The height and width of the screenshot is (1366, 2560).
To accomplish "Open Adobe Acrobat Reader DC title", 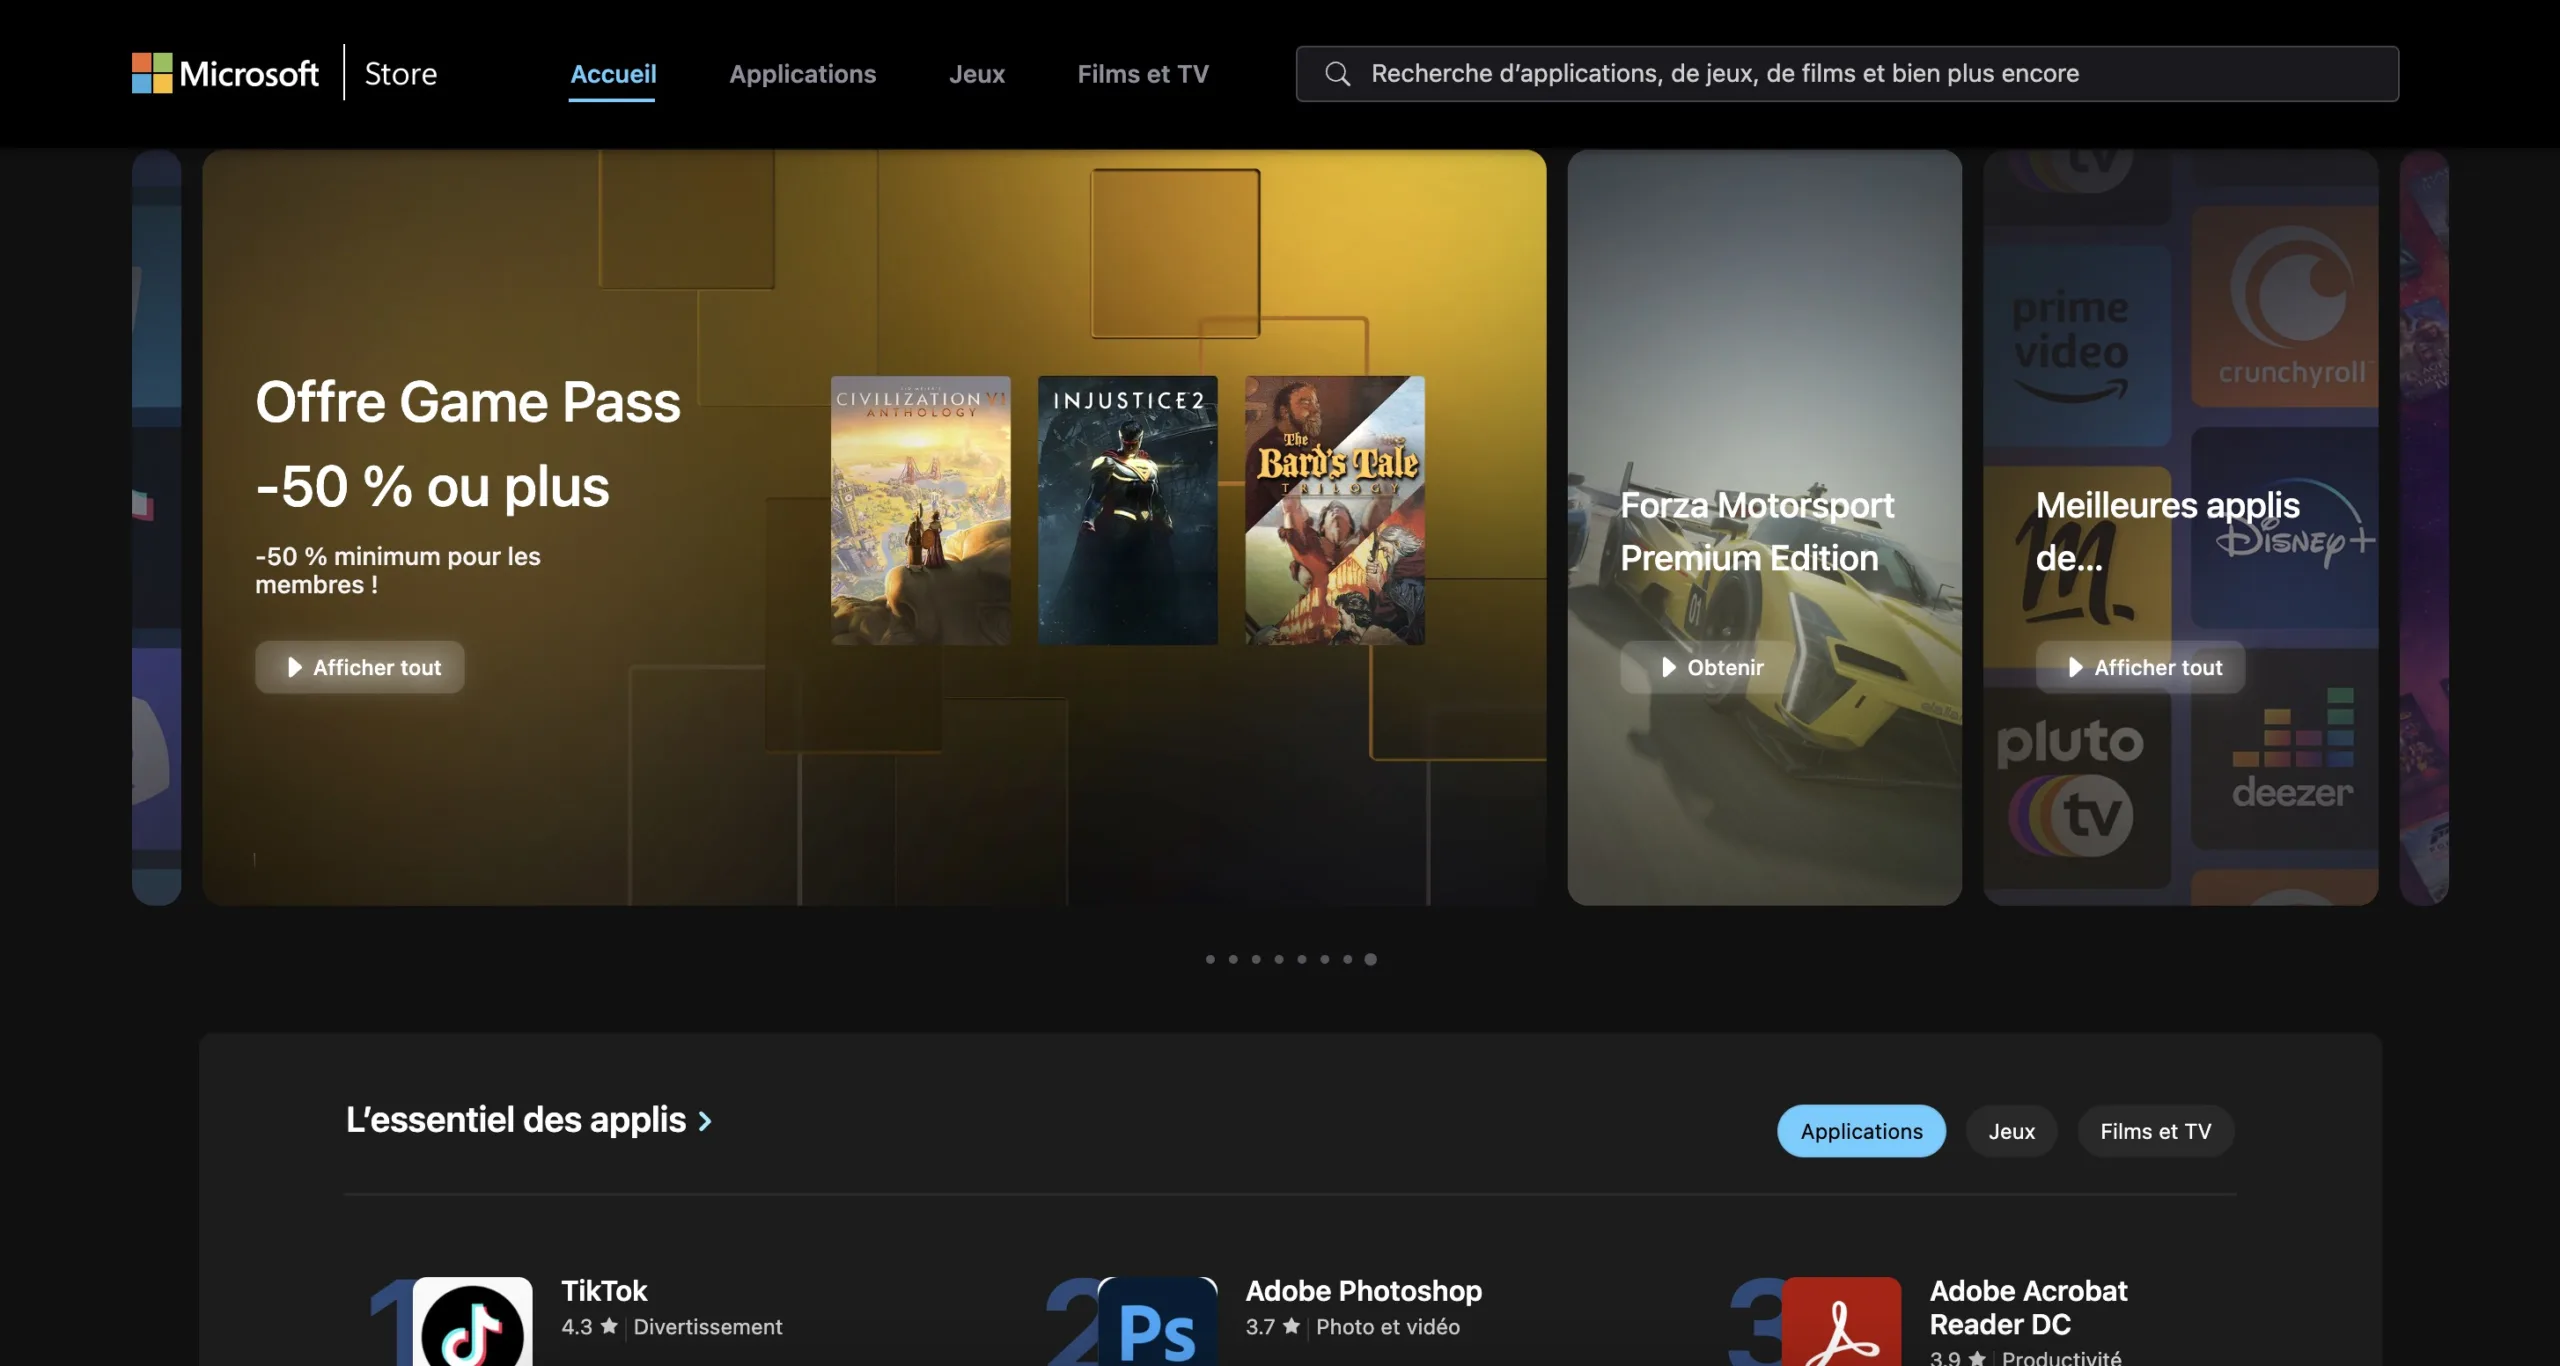I will click(2028, 1307).
